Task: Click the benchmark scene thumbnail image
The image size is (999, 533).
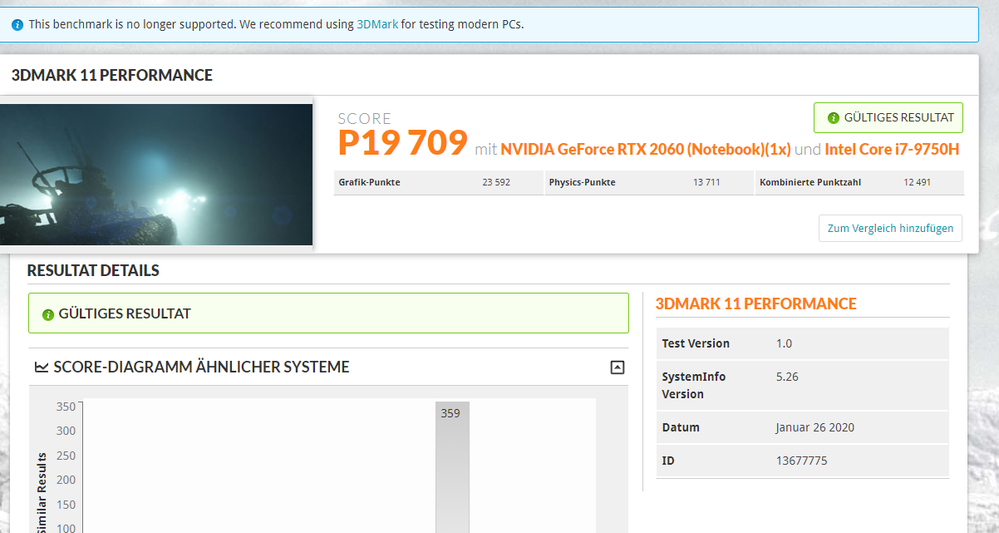Action: (x=156, y=174)
